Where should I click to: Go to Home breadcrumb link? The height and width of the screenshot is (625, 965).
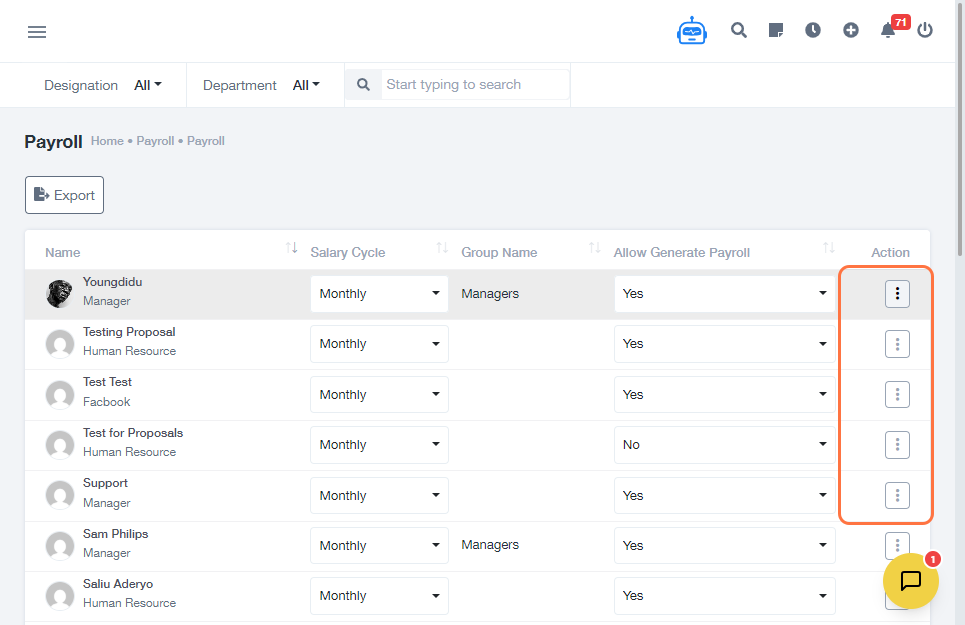click(107, 141)
